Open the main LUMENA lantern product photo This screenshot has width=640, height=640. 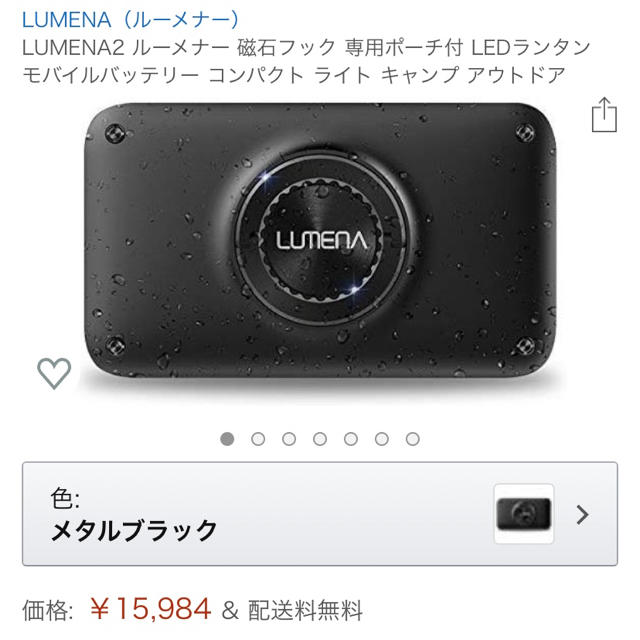(x=320, y=241)
